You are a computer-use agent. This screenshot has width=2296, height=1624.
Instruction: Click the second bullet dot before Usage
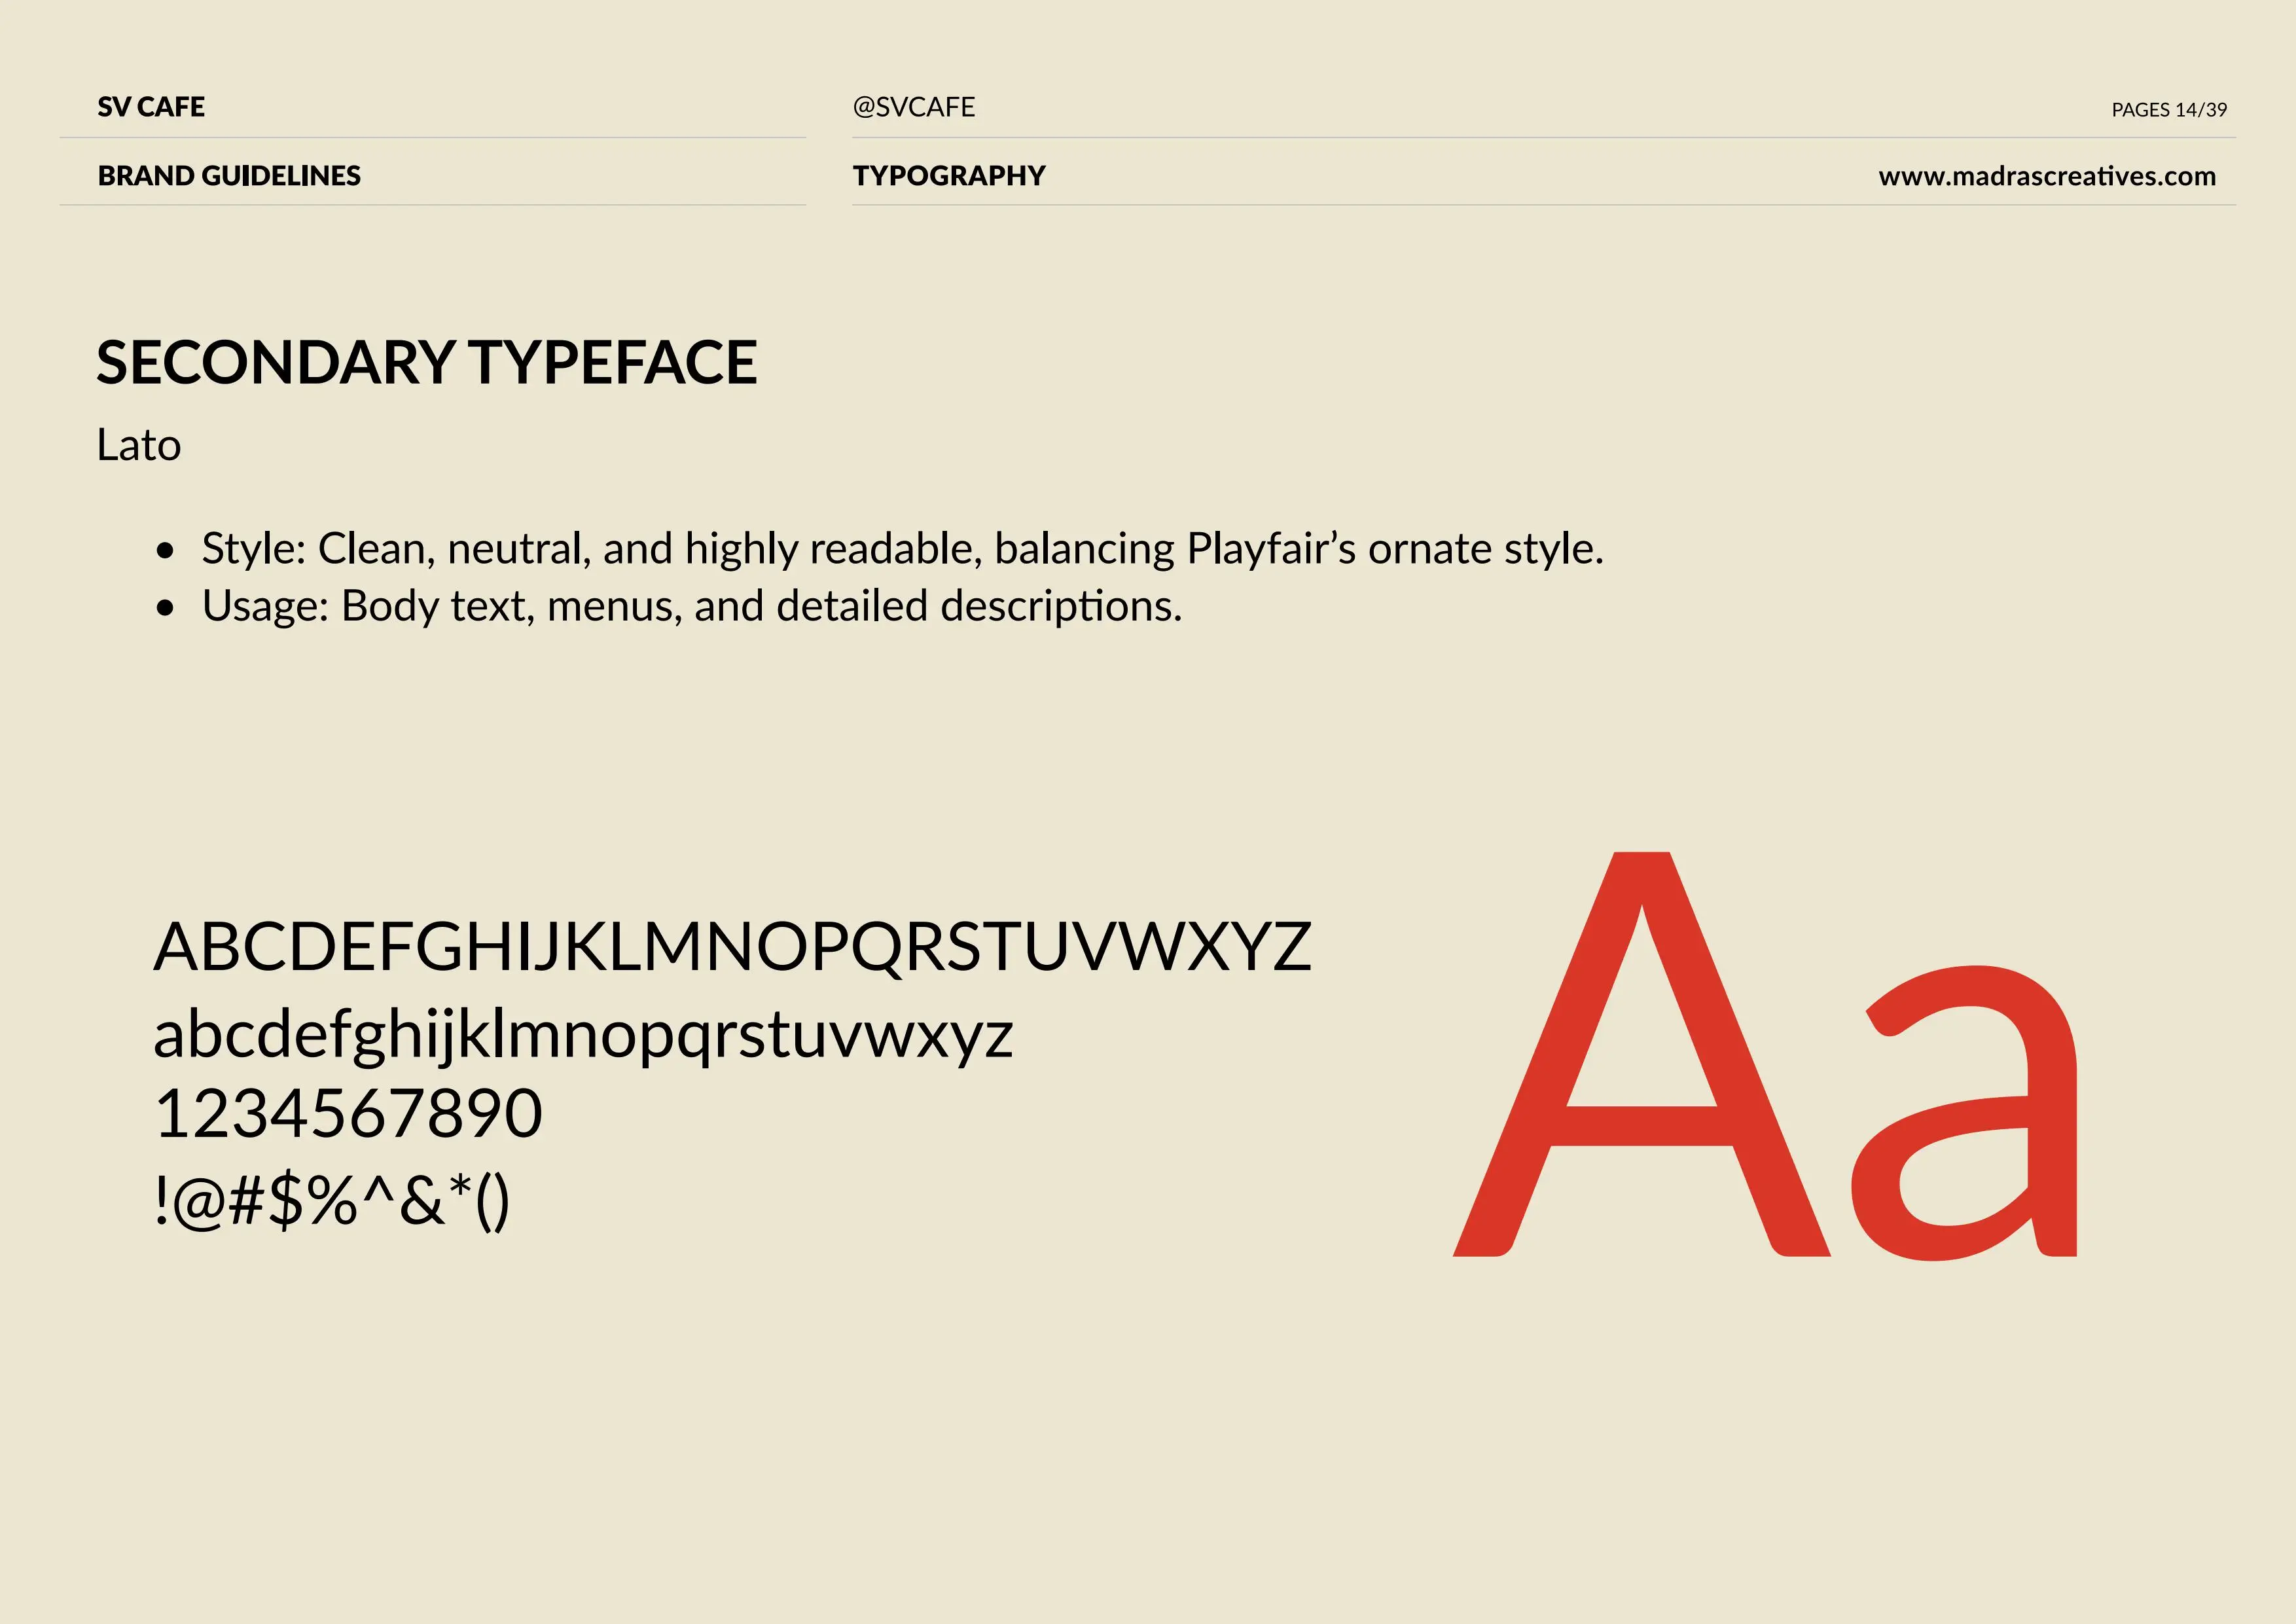[165, 608]
